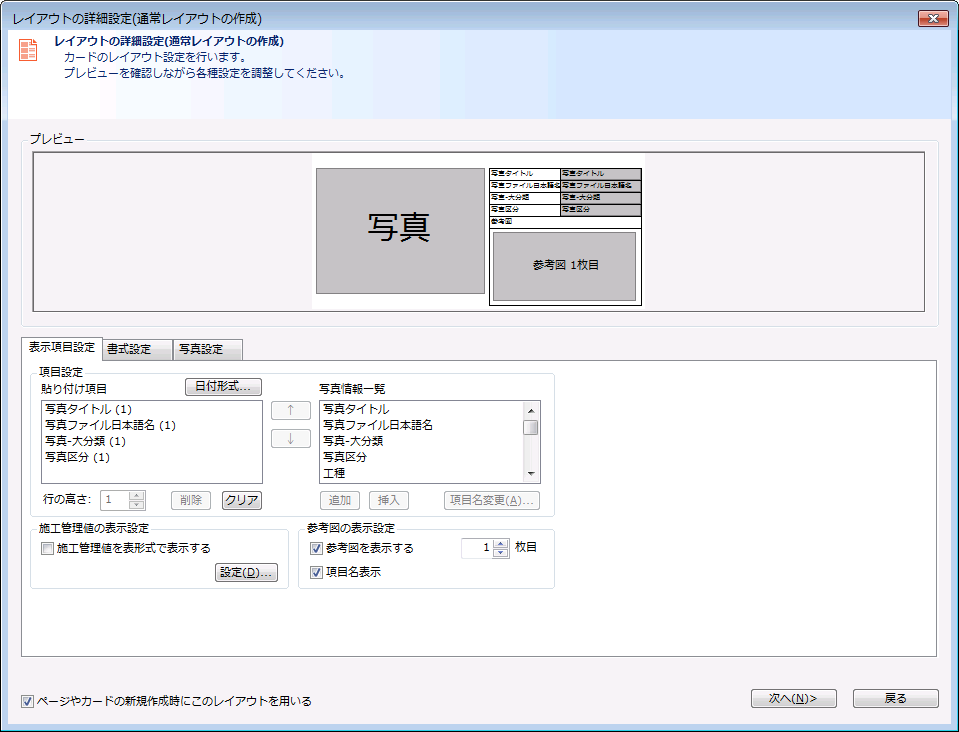The width and height of the screenshot is (959, 732).
Task: Enable 施工管理値を表形式で表示する checkbox
Action: 47,548
